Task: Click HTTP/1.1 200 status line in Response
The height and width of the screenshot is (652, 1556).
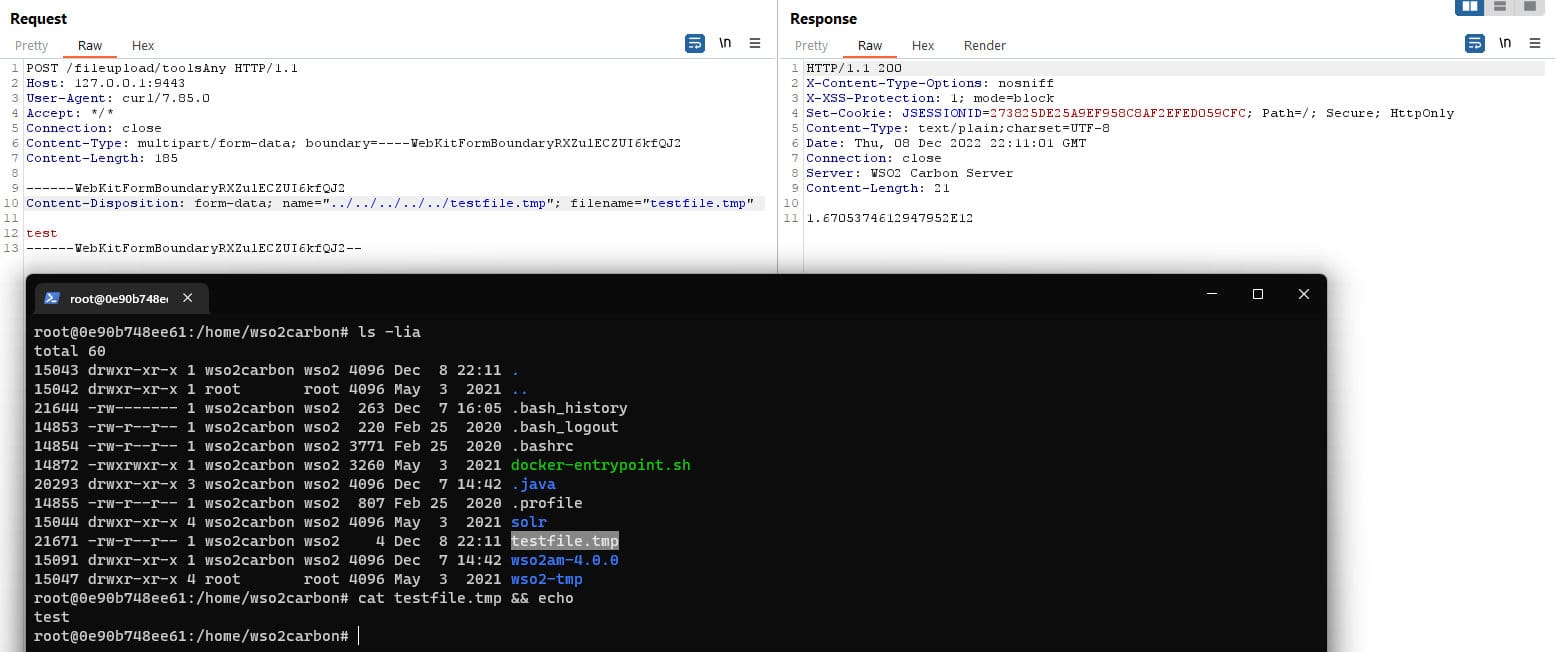Action: (x=854, y=68)
